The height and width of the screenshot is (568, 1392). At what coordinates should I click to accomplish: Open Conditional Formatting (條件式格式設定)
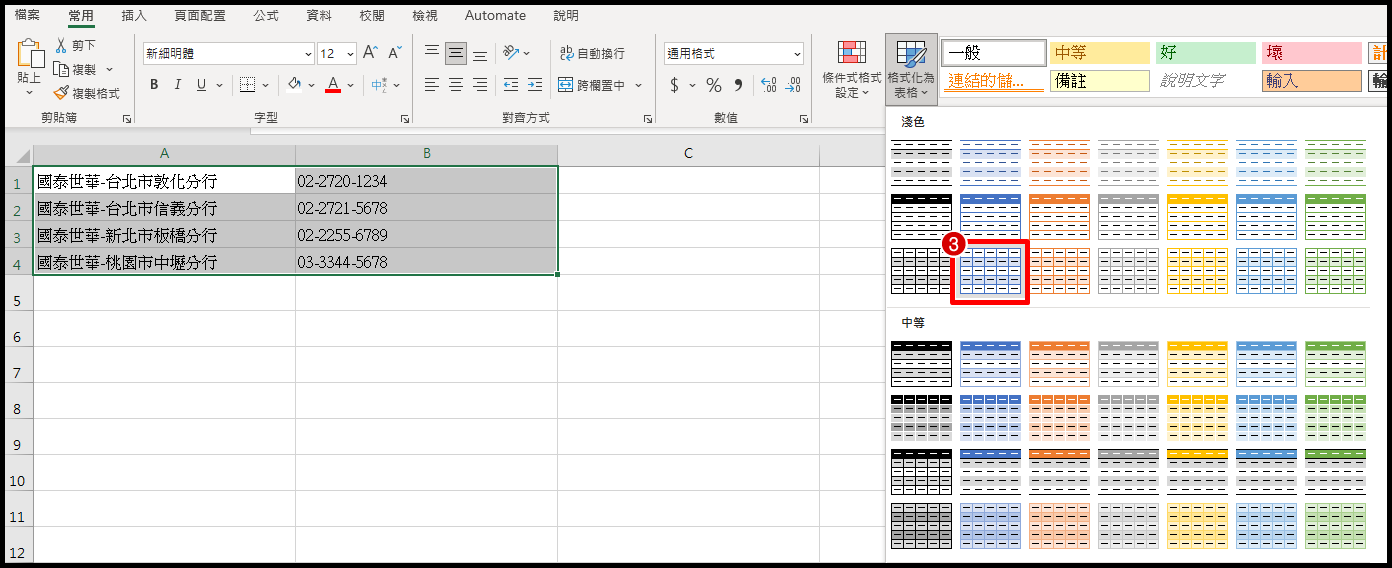point(852,69)
